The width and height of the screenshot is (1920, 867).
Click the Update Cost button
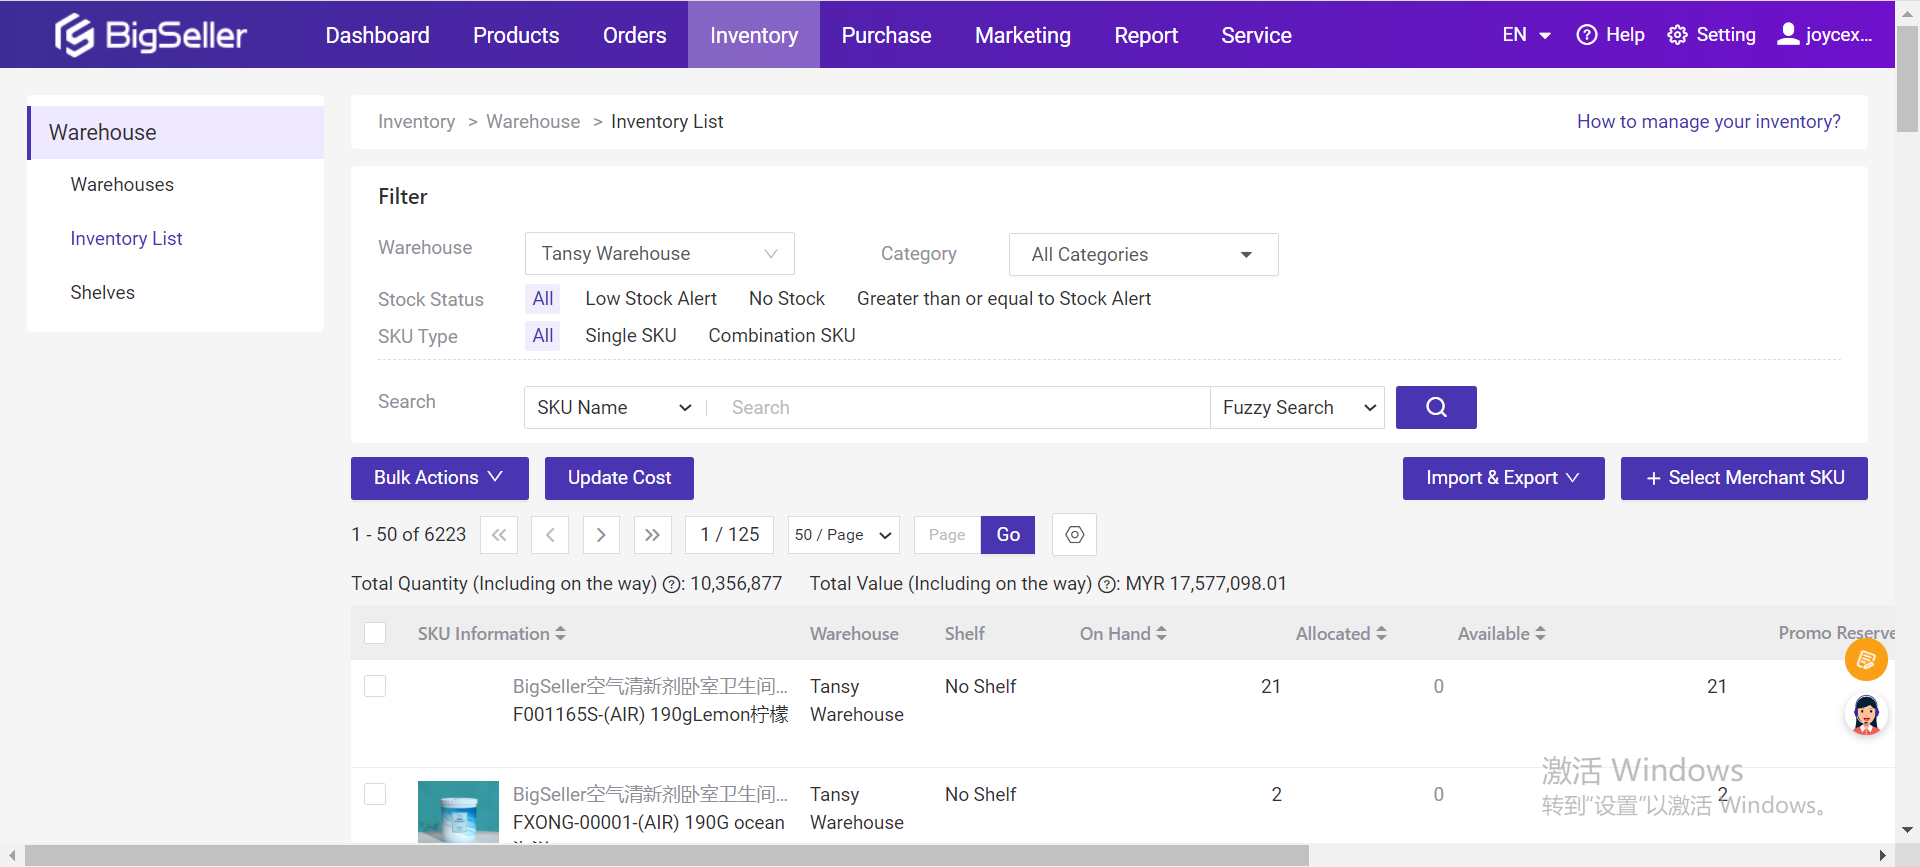tap(619, 478)
